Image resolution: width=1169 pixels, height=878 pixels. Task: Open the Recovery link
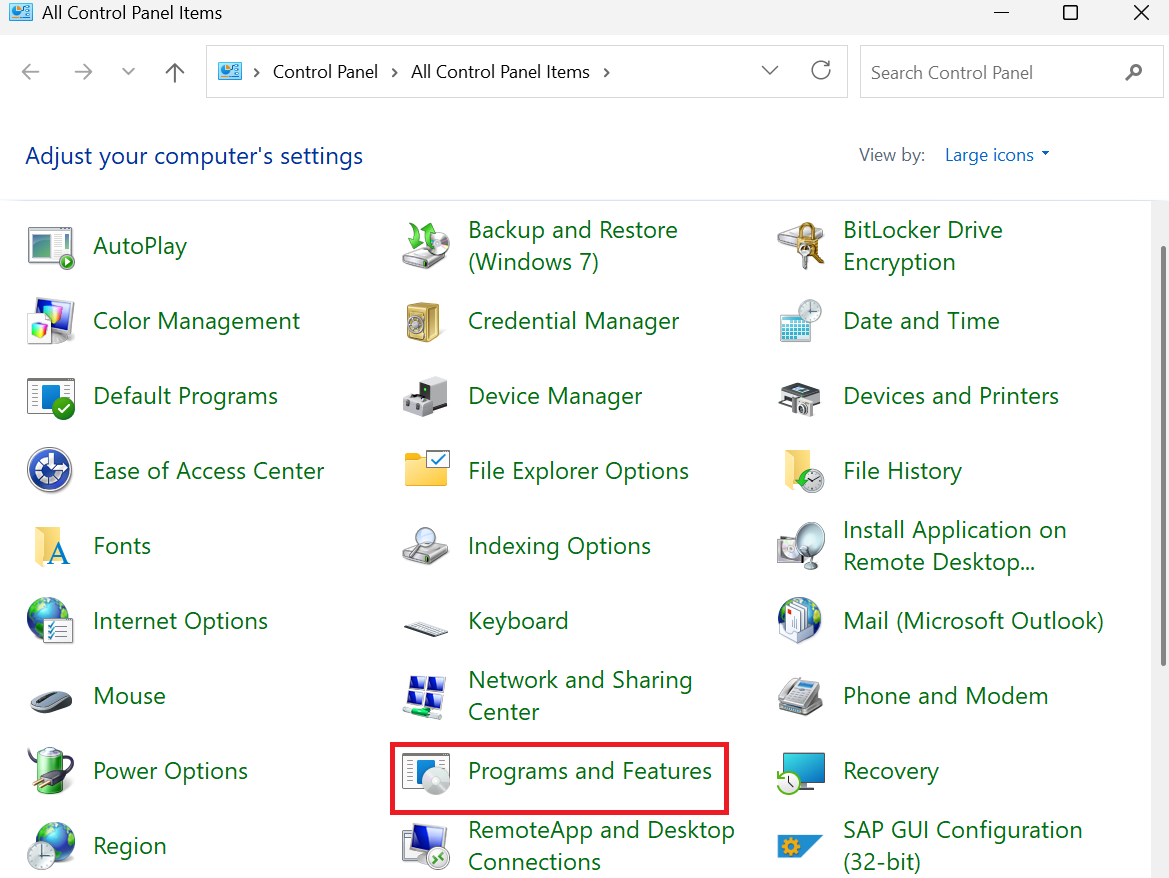890,771
